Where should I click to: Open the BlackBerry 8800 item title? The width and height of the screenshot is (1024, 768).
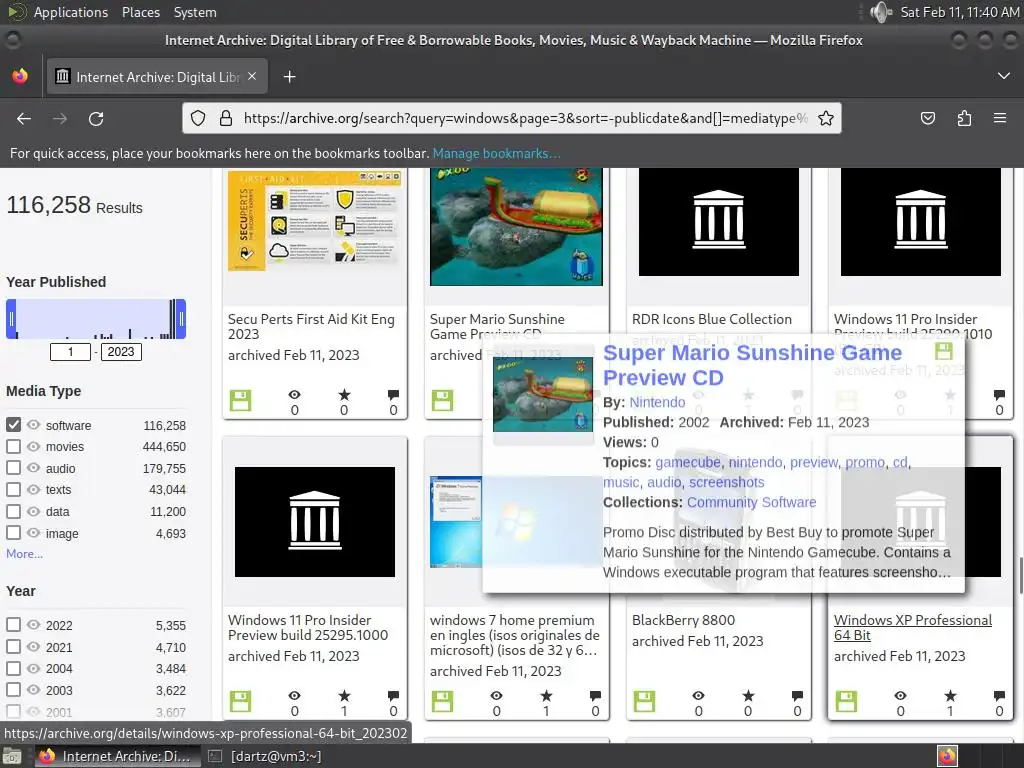683,620
